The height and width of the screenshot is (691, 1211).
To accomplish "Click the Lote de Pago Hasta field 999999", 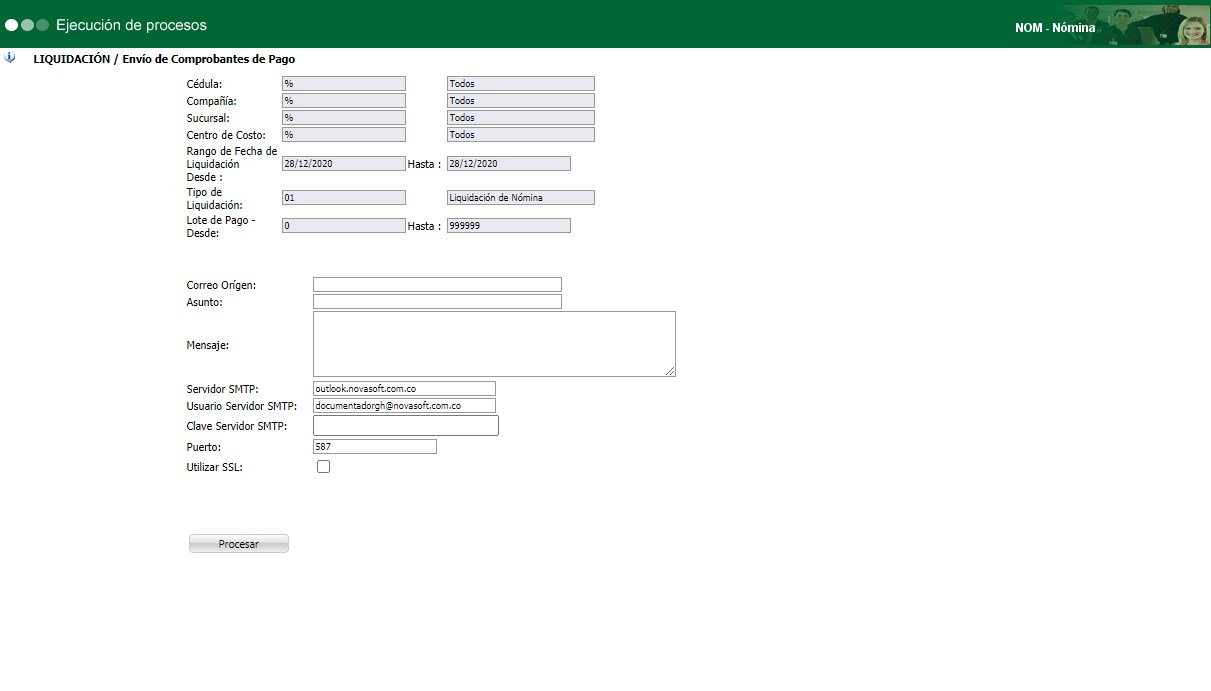I will pyautogui.click(x=509, y=226).
